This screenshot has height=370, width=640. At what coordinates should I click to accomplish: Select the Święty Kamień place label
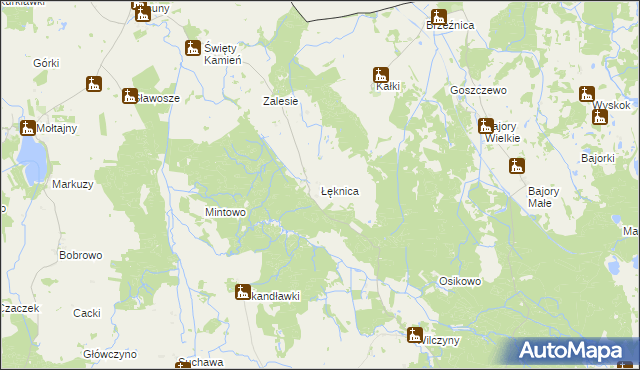pyautogui.click(x=223, y=54)
